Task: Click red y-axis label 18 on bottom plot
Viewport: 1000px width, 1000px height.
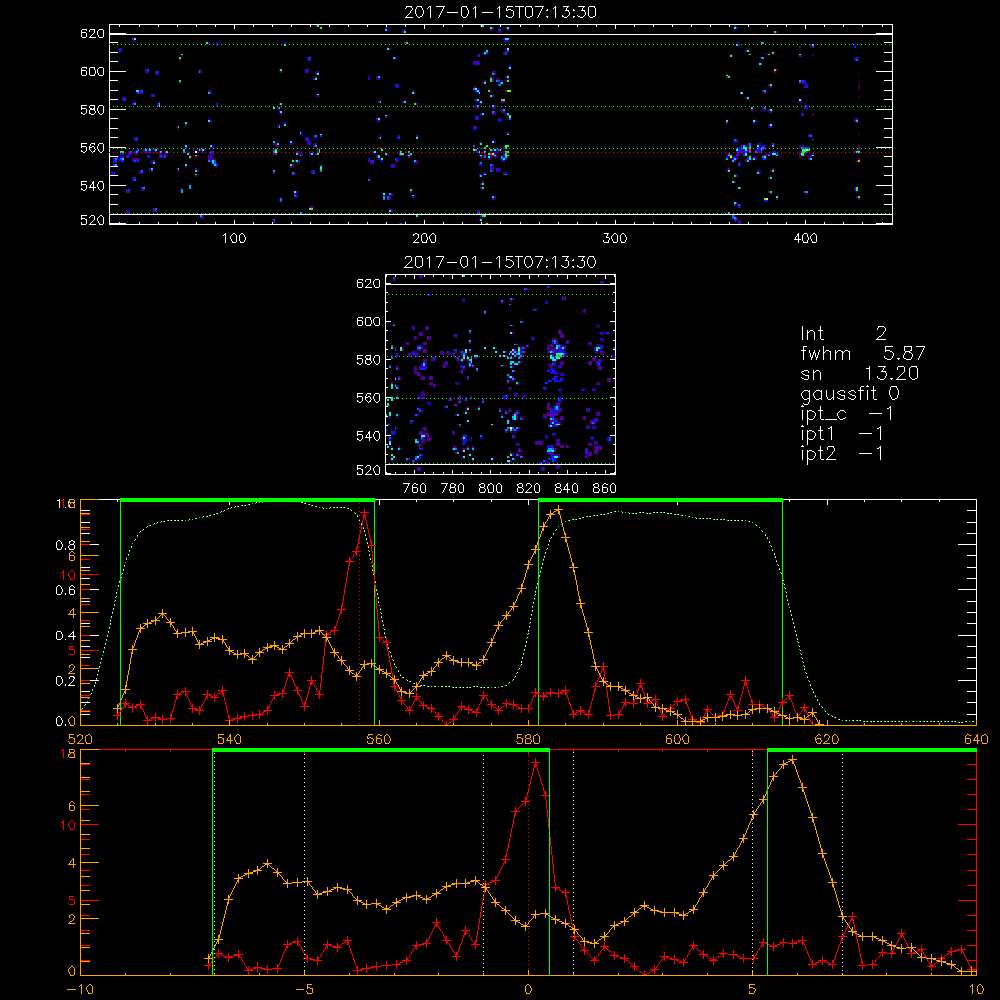Action: 68,753
